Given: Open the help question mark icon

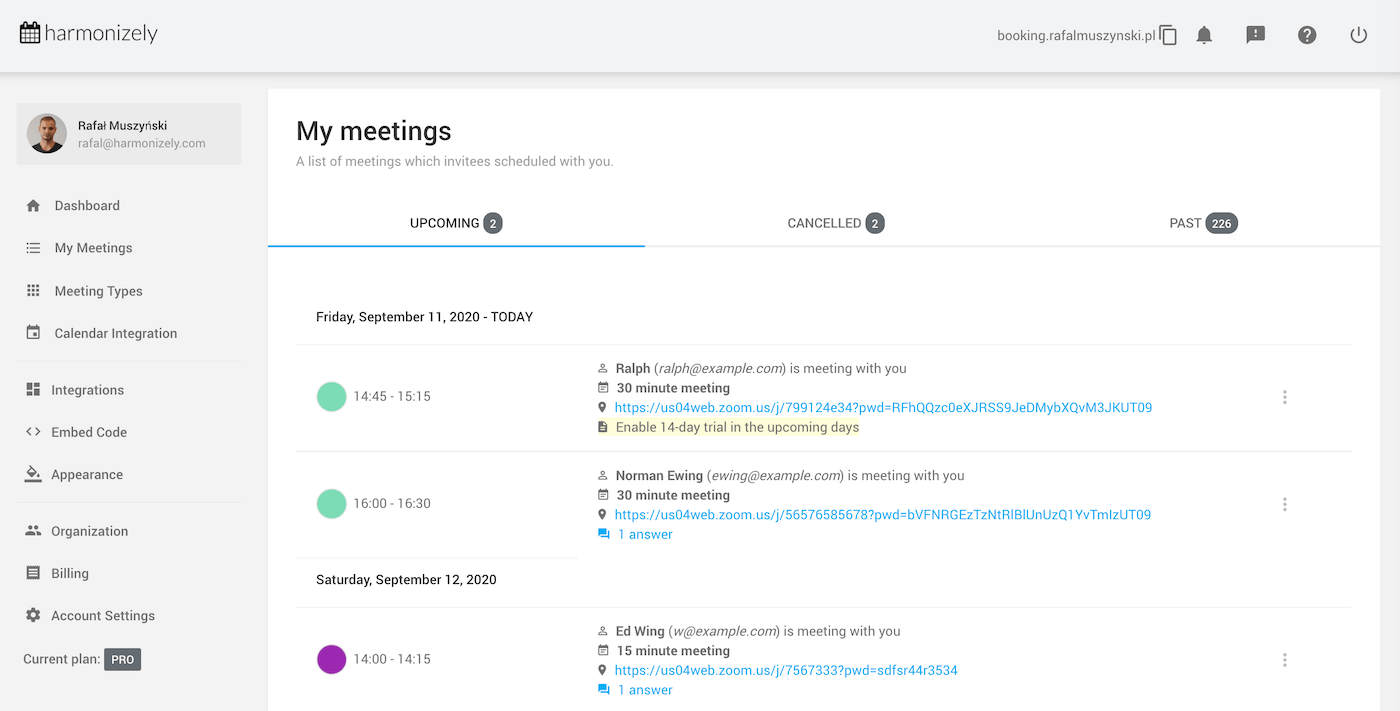Looking at the screenshot, I should tap(1307, 35).
